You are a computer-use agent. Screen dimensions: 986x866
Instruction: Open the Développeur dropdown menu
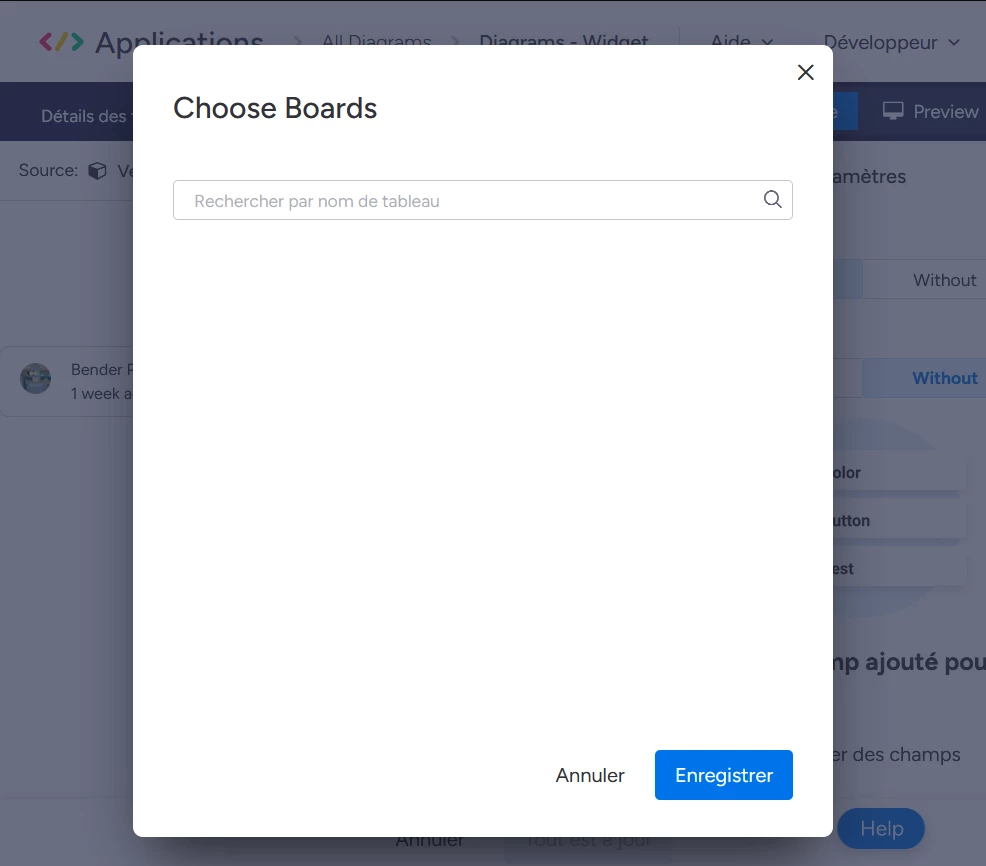tap(892, 42)
